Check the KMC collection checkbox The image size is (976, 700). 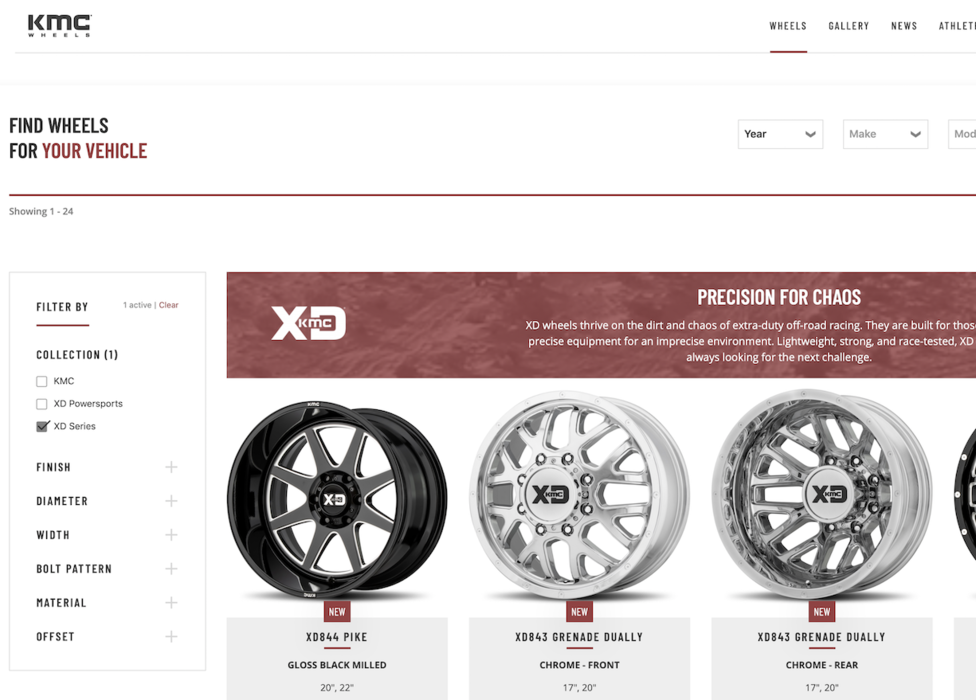point(42,381)
